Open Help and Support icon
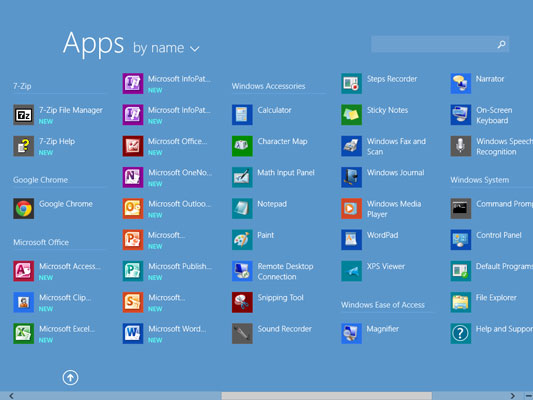 (461, 334)
